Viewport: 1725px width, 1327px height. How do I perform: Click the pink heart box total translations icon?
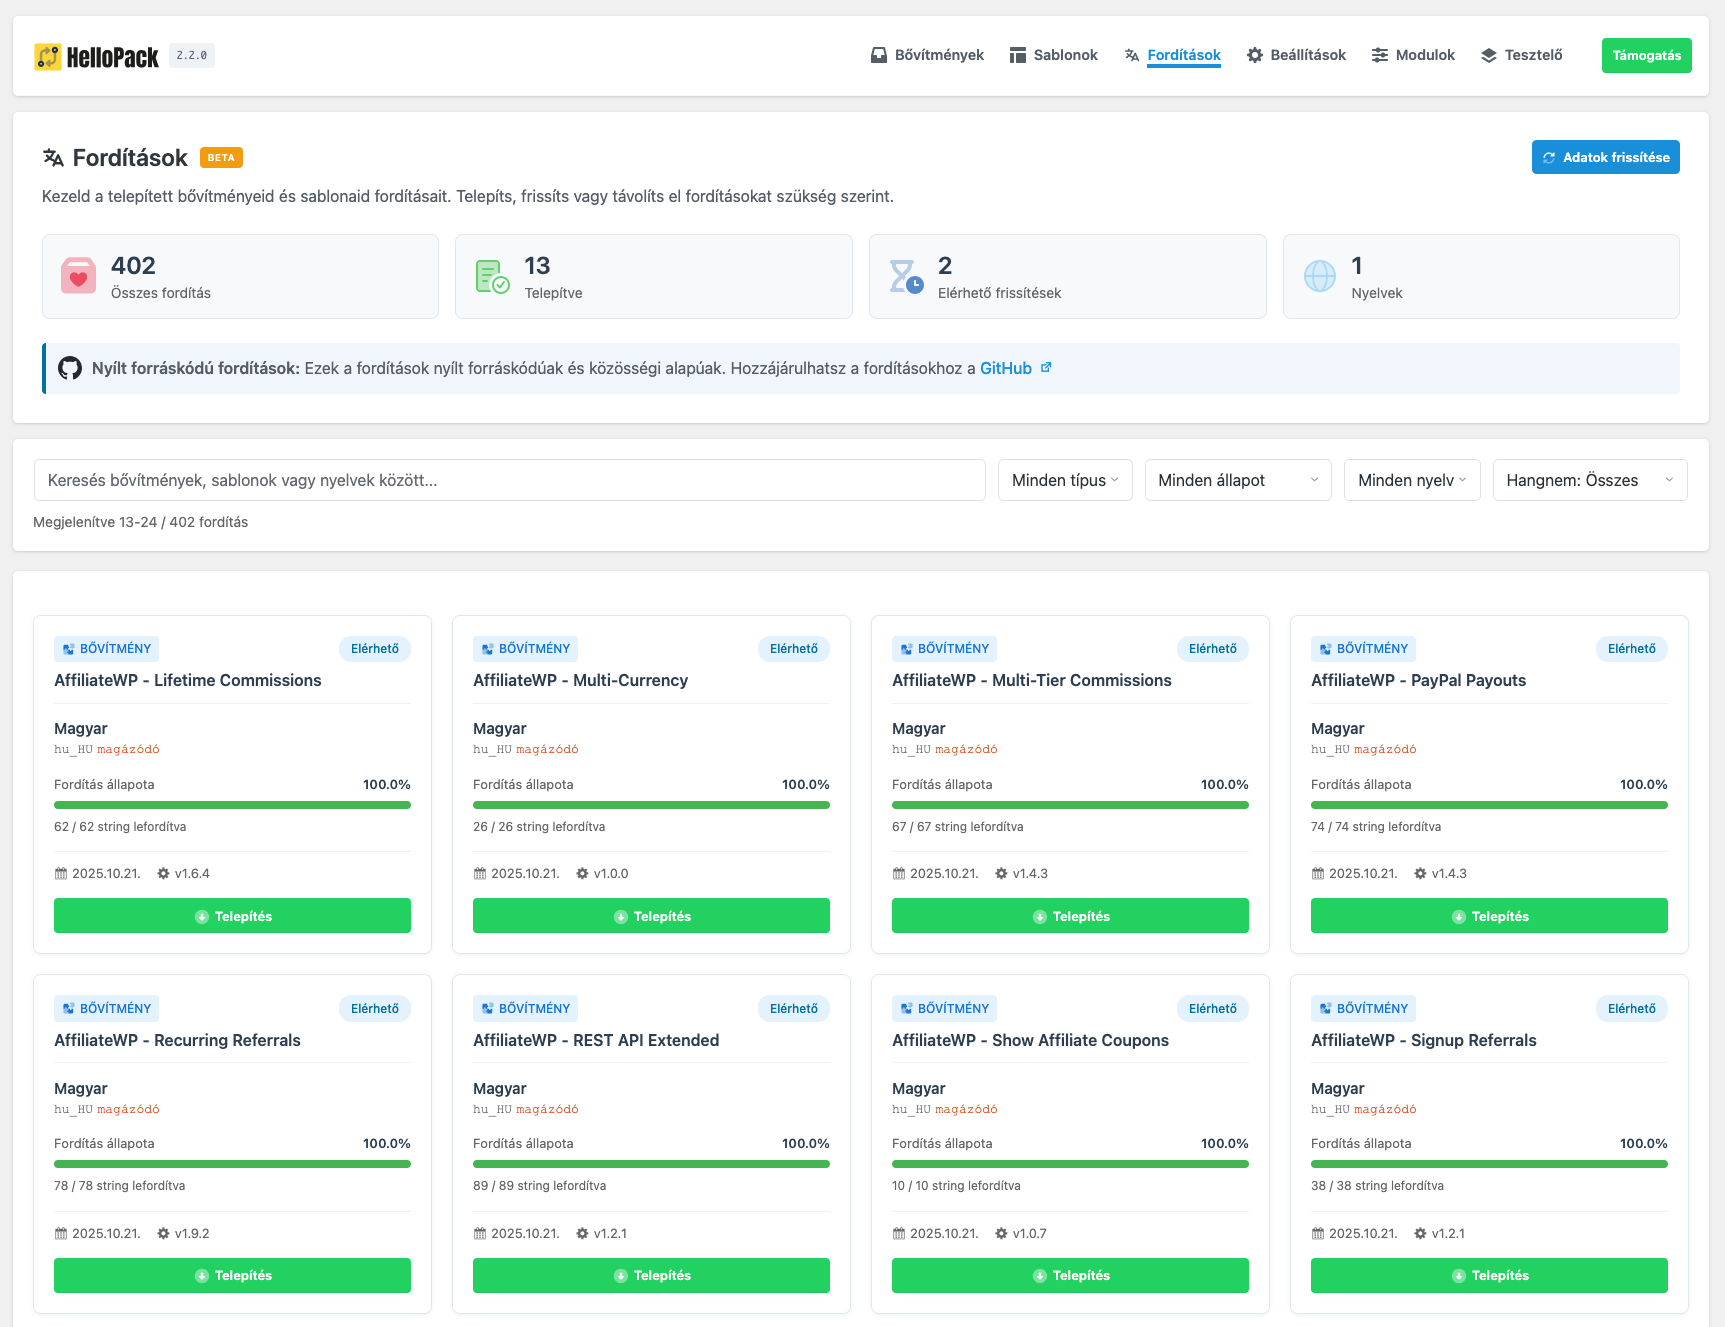coord(78,276)
